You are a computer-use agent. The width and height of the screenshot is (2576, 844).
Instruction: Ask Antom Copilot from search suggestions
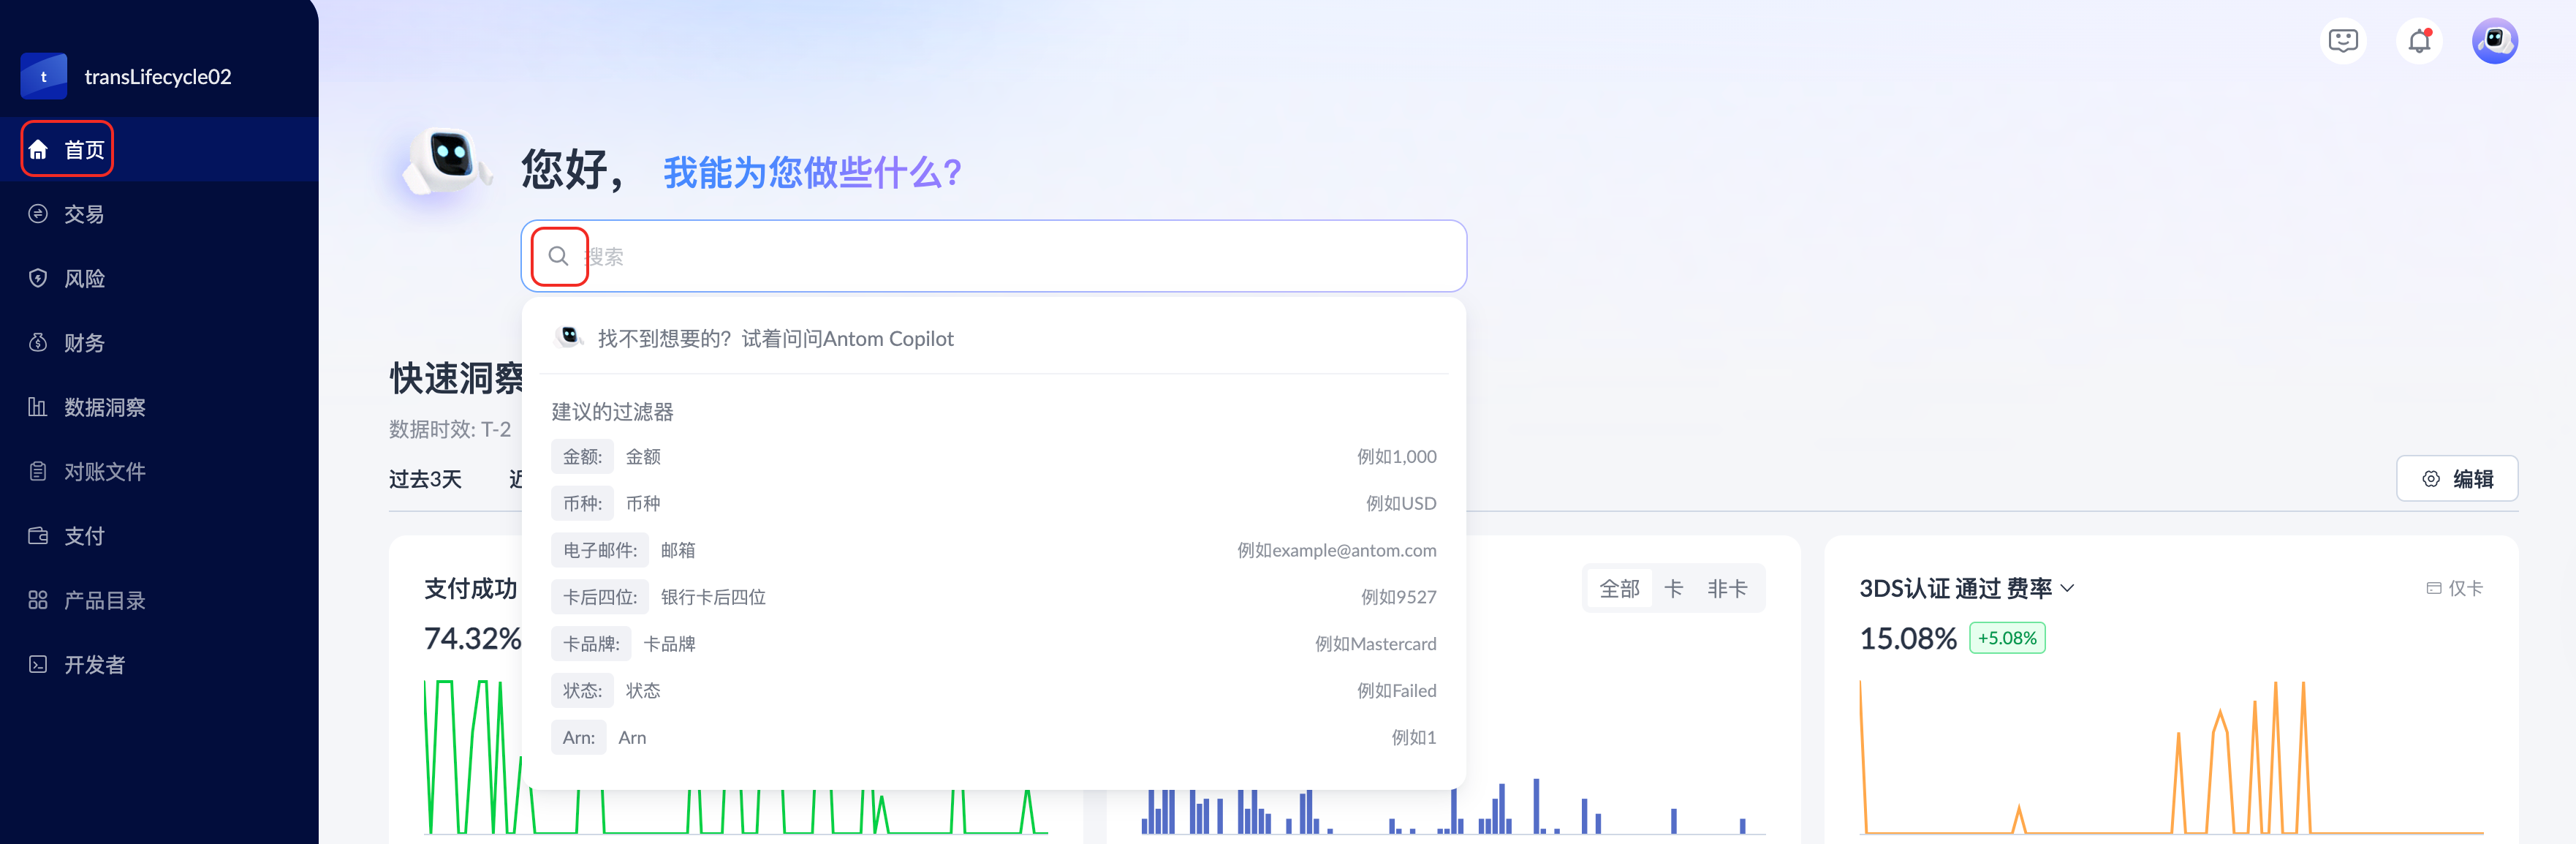click(x=775, y=339)
